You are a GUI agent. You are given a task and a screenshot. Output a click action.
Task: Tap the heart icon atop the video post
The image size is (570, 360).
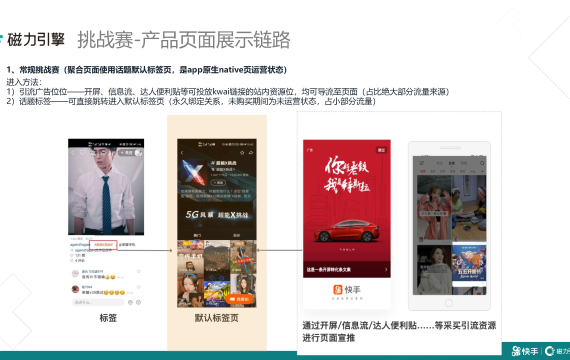[x=83, y=153]
